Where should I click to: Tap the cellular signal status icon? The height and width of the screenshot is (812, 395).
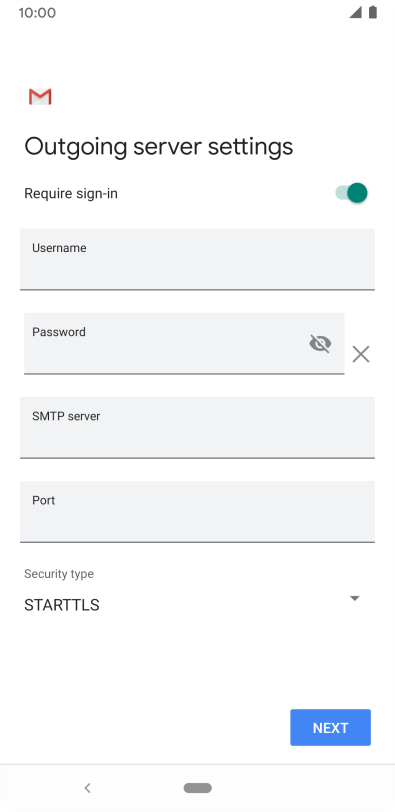[x=355, y=12]
